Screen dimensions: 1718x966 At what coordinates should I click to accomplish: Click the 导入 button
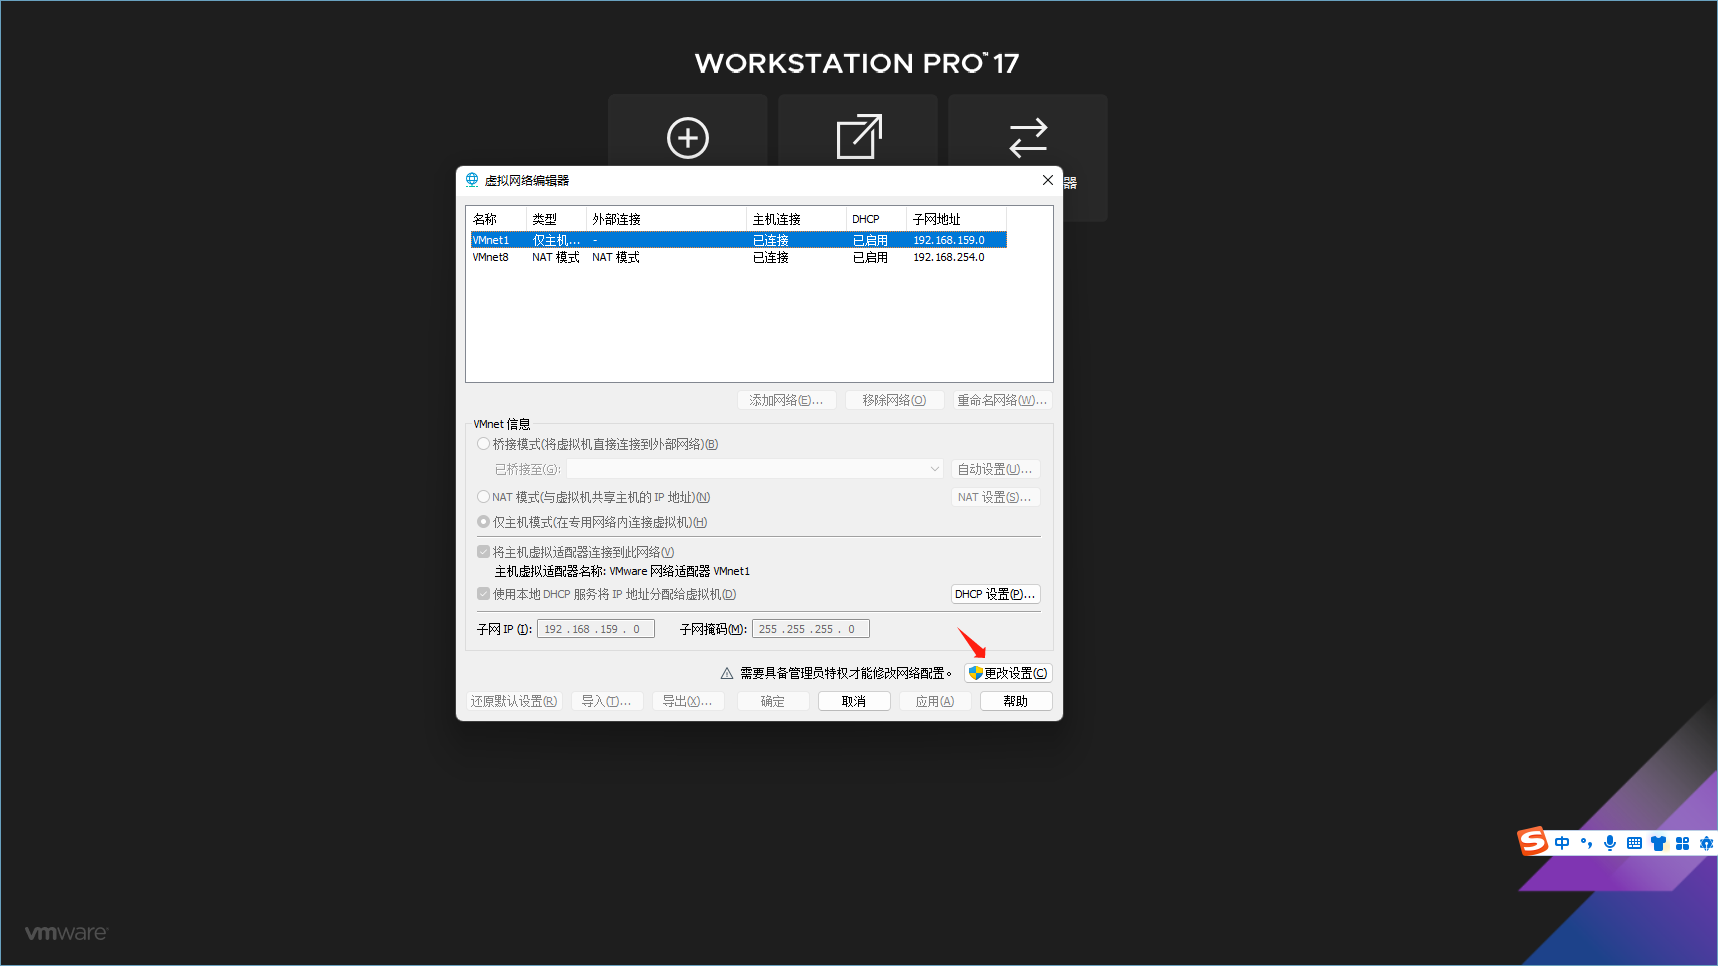click(607, 701)
